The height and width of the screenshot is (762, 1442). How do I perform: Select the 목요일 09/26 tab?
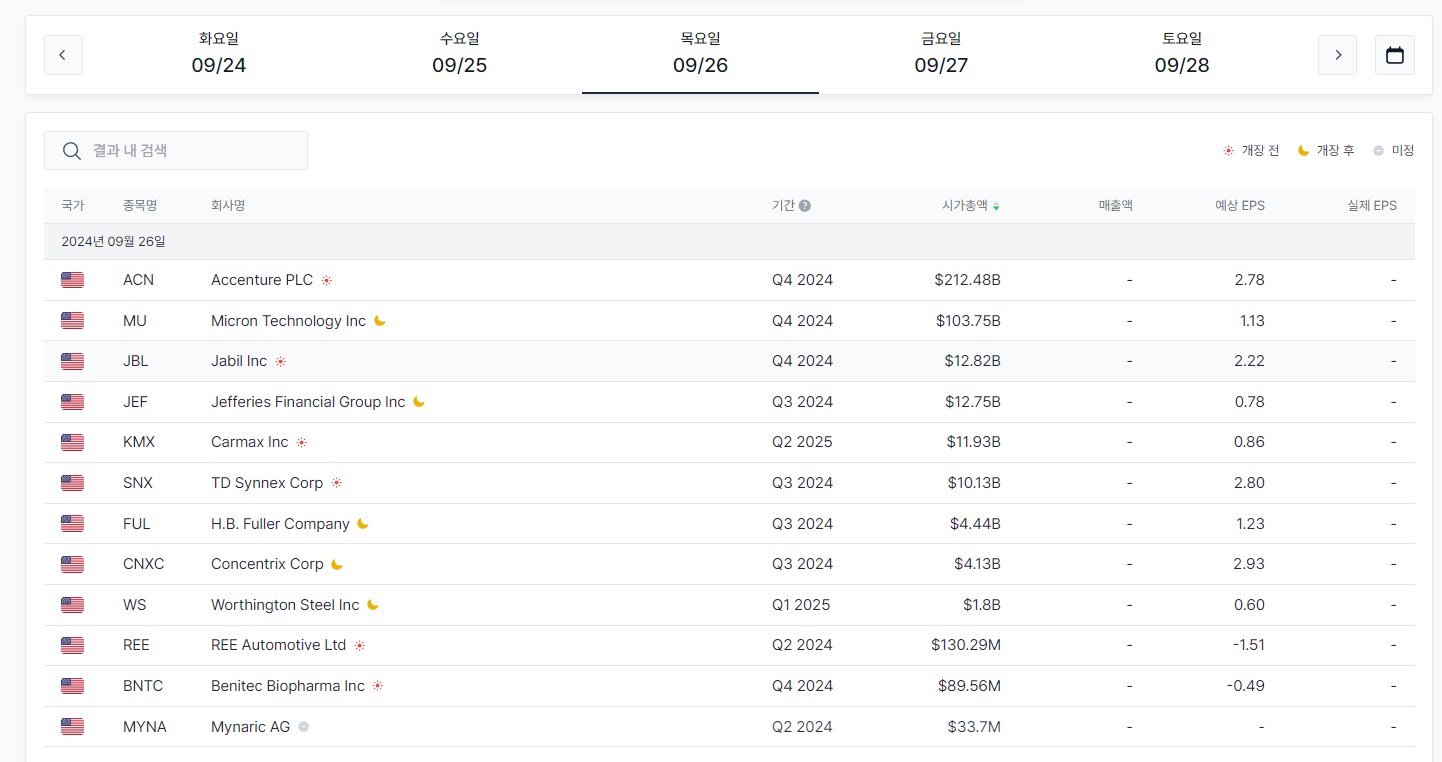pos(700,54)
